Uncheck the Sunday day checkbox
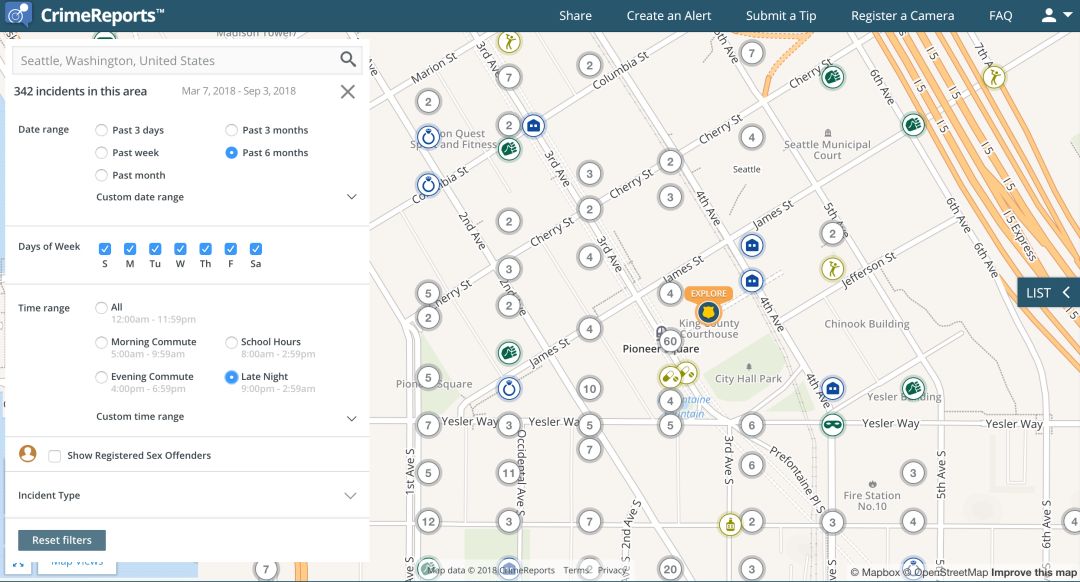Viewport: 1080px width, 582px height. click(x=105, y=249)
